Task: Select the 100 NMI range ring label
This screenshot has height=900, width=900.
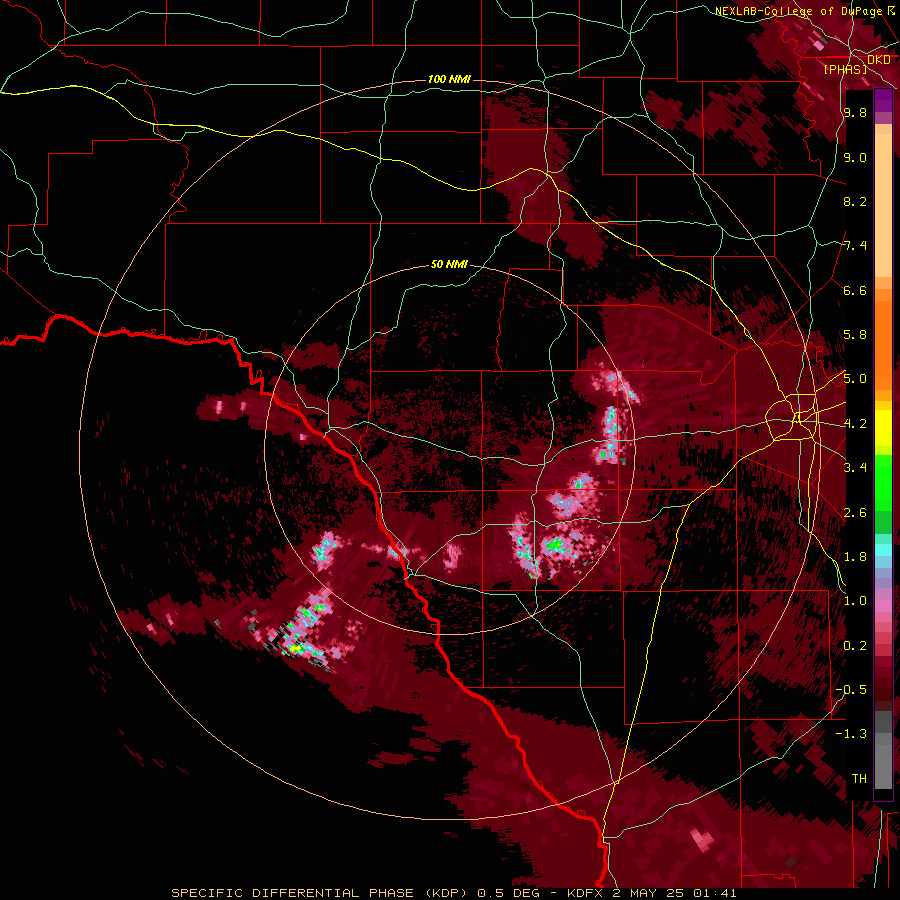Action: (x=449, y=79)
